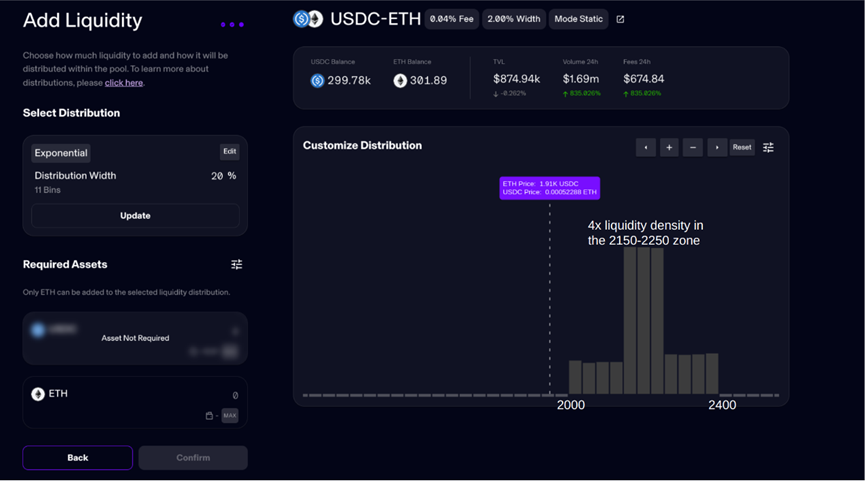
Task: Follow the 'click here' distributions link
Action: click(x=123, y=83)
